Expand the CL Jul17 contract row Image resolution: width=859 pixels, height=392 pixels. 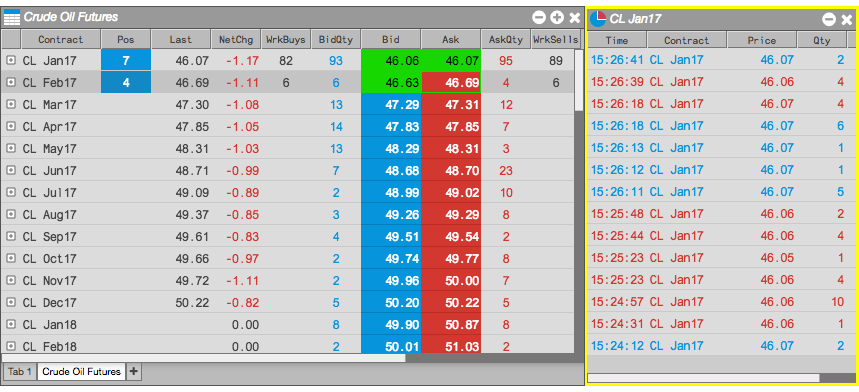[x=10, y=192]
